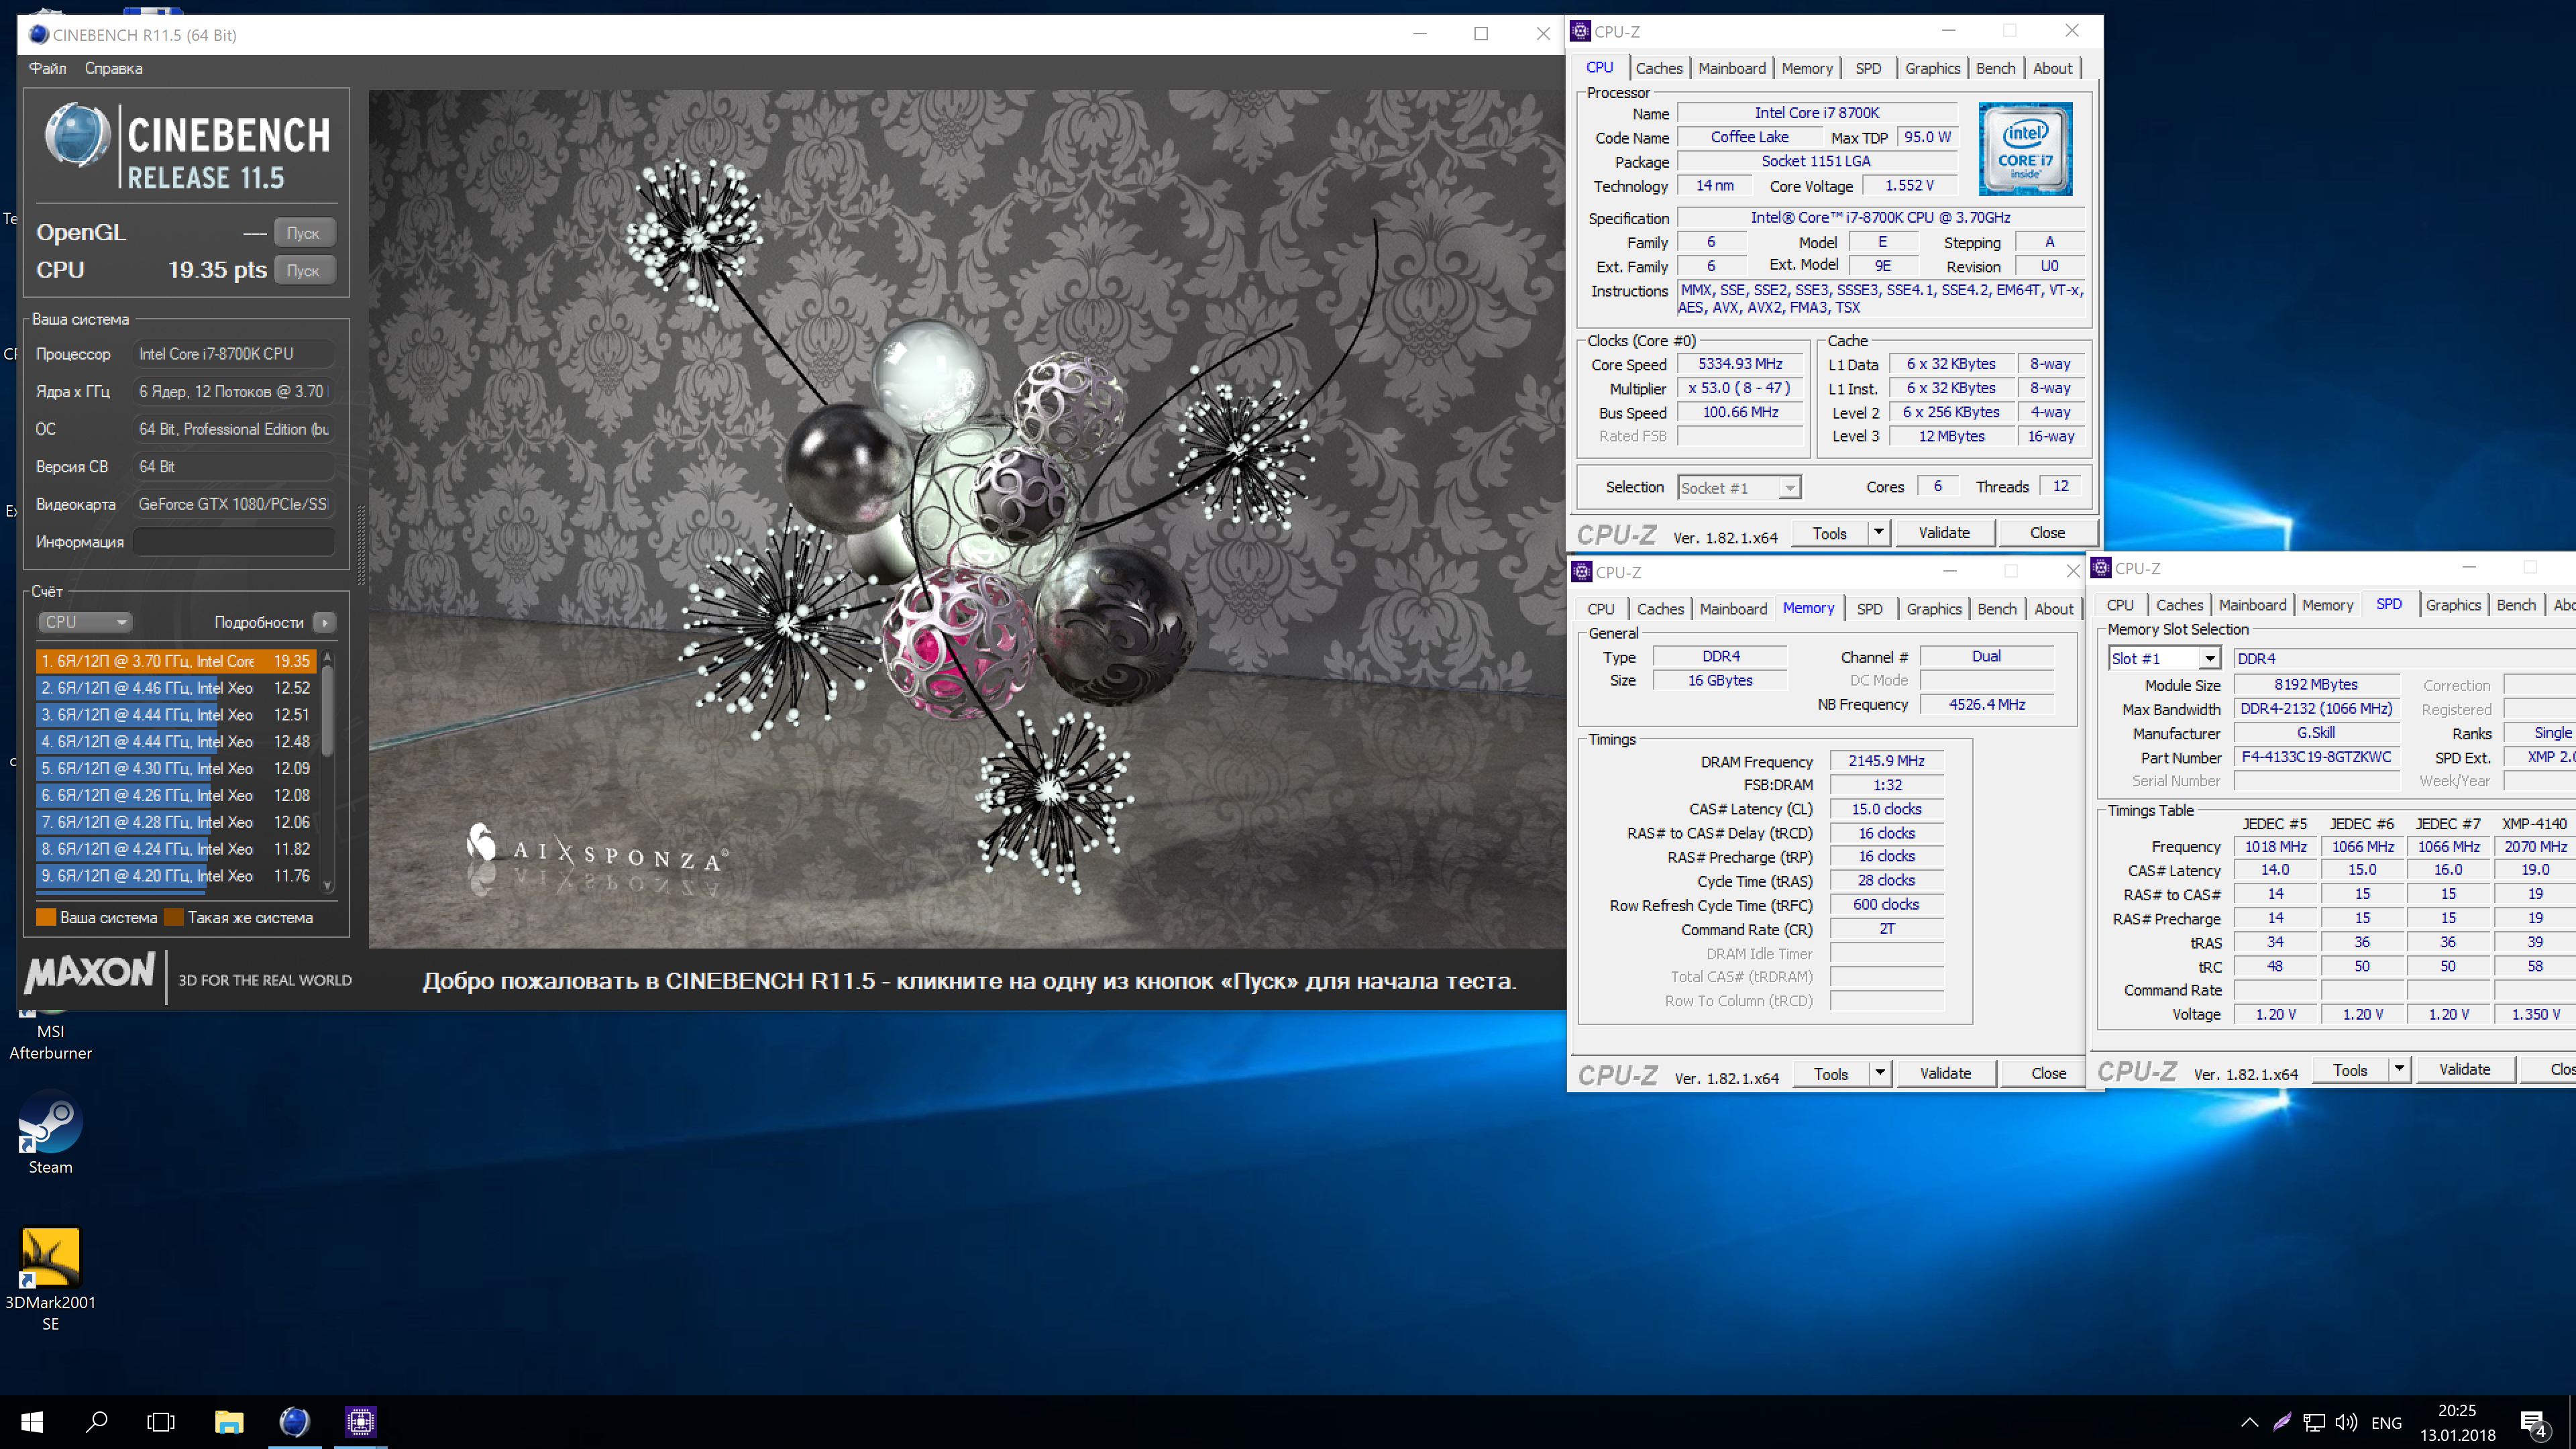Open SPD tab in Memory CPU-Z window
The width and height of the screenshot is (2576, 1449).
tap(1869, 608)
